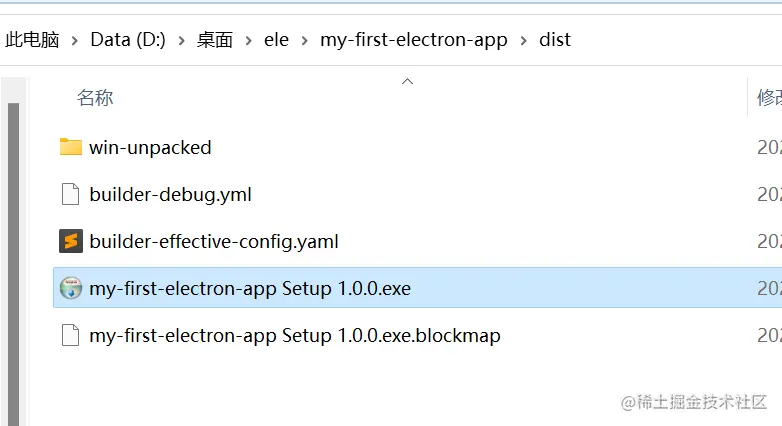
Task: Click the builder-effective-config.yaml Sublime icon
Action: click(x=70, y=241)
